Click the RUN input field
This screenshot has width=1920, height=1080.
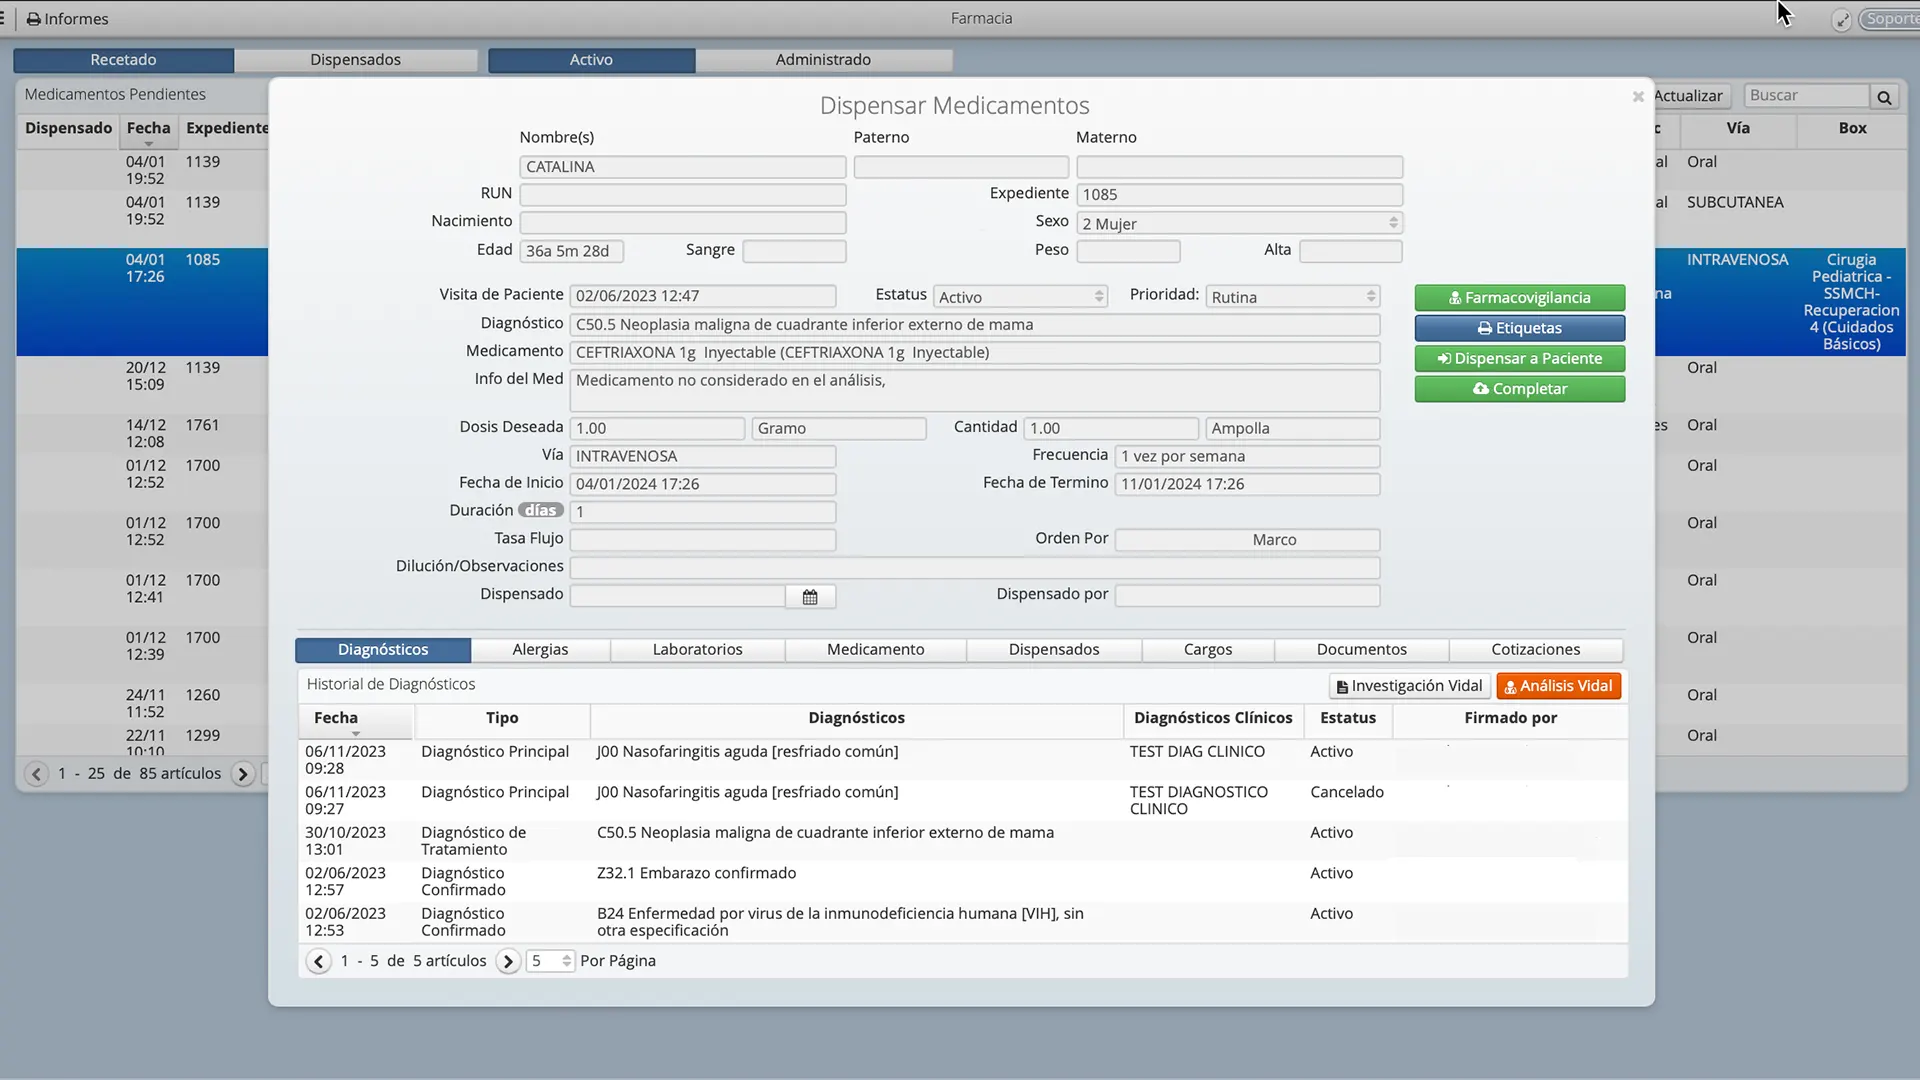(683, 195)
